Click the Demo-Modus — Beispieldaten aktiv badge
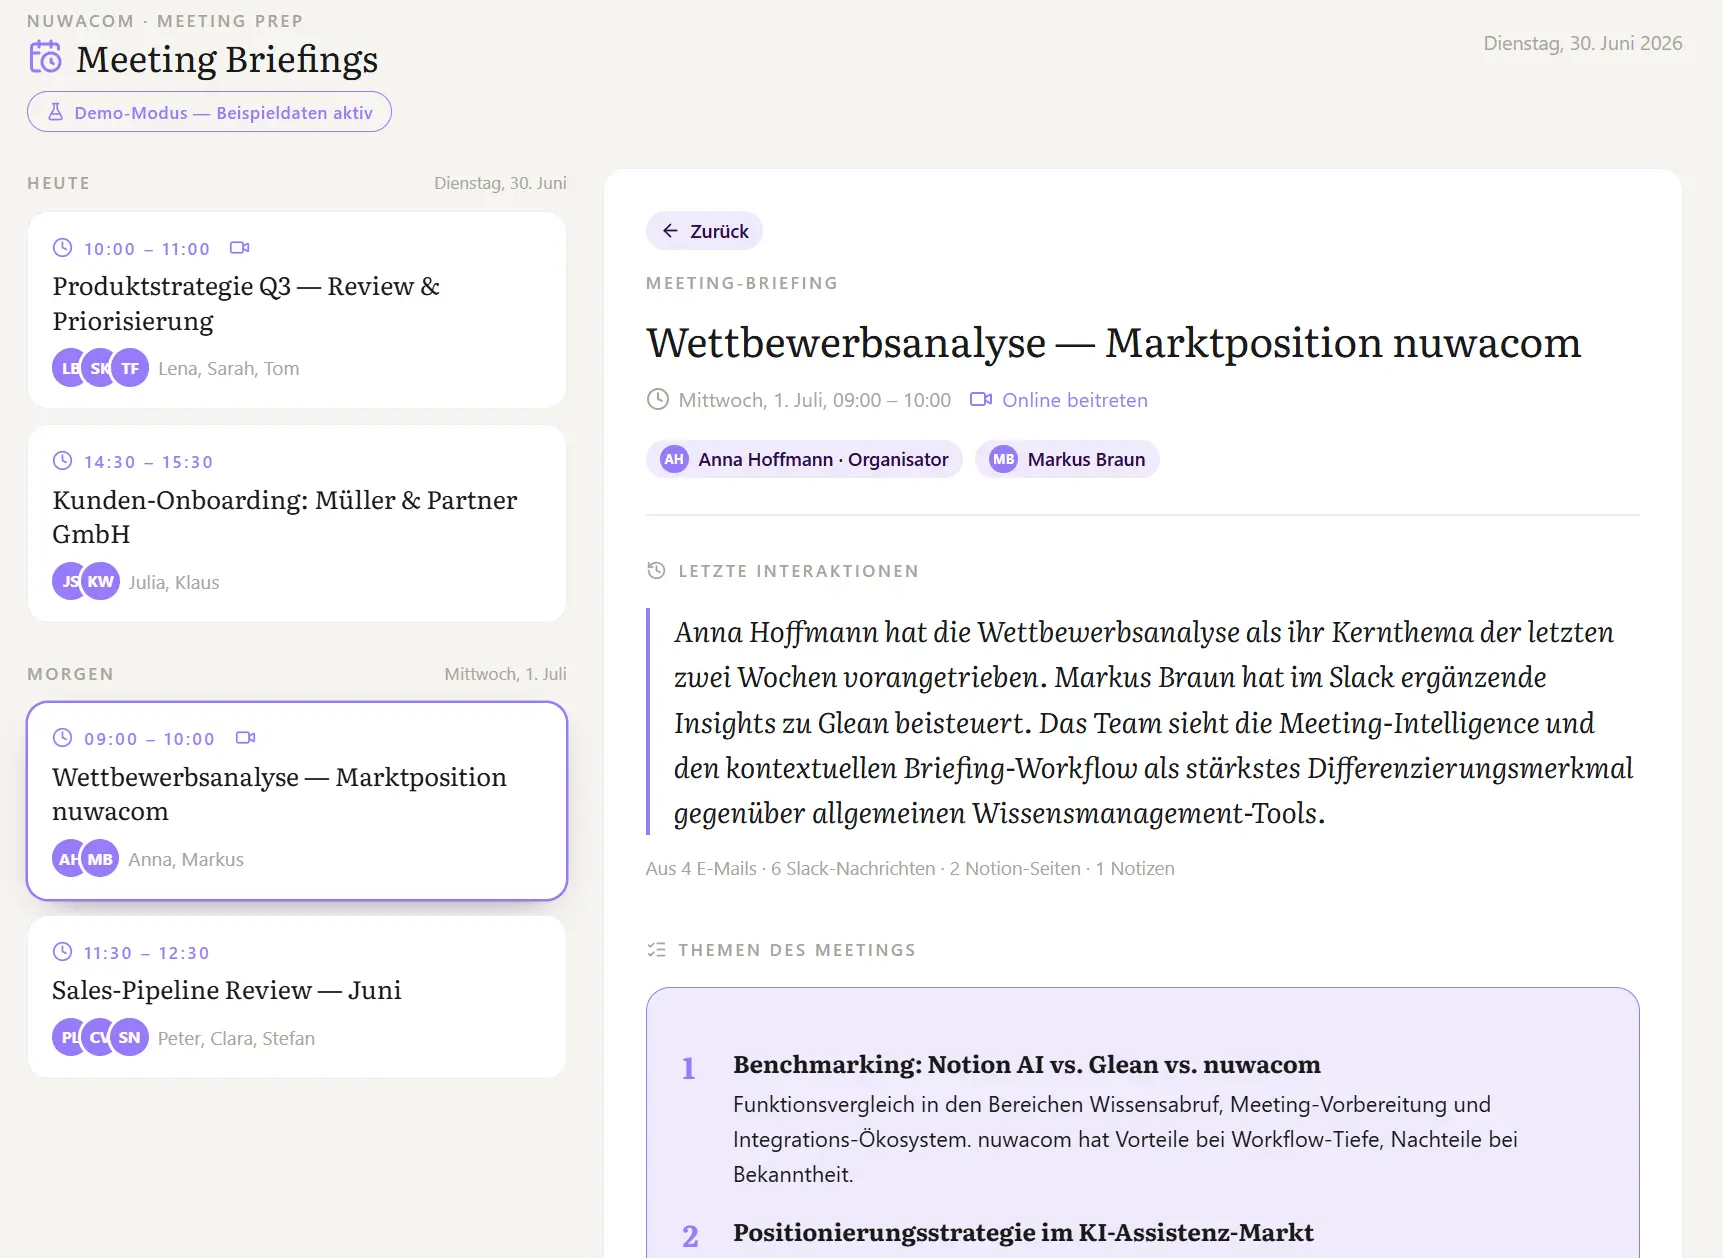Image resolution: width=1723 pixels, height=1258 pixels. (x=209, y=112)
